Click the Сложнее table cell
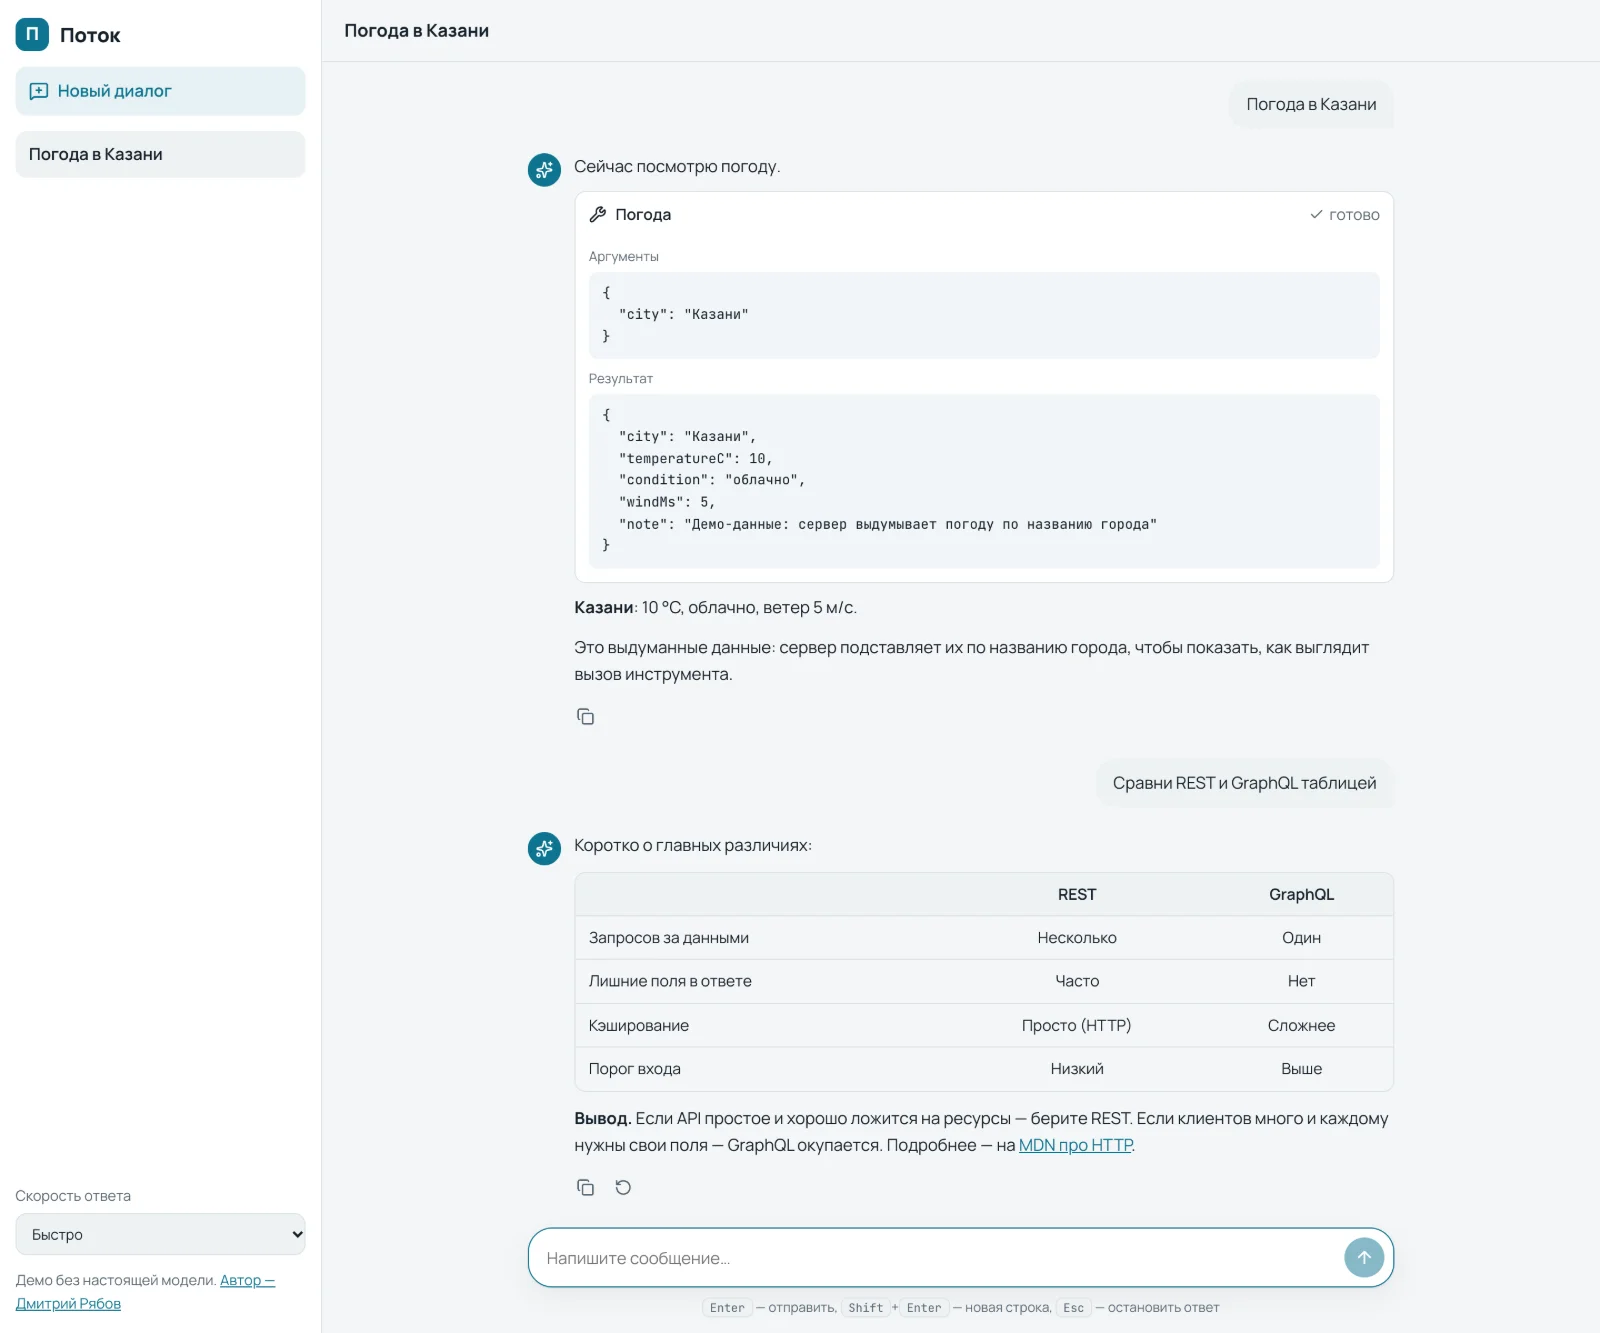 [1301, 1025]
